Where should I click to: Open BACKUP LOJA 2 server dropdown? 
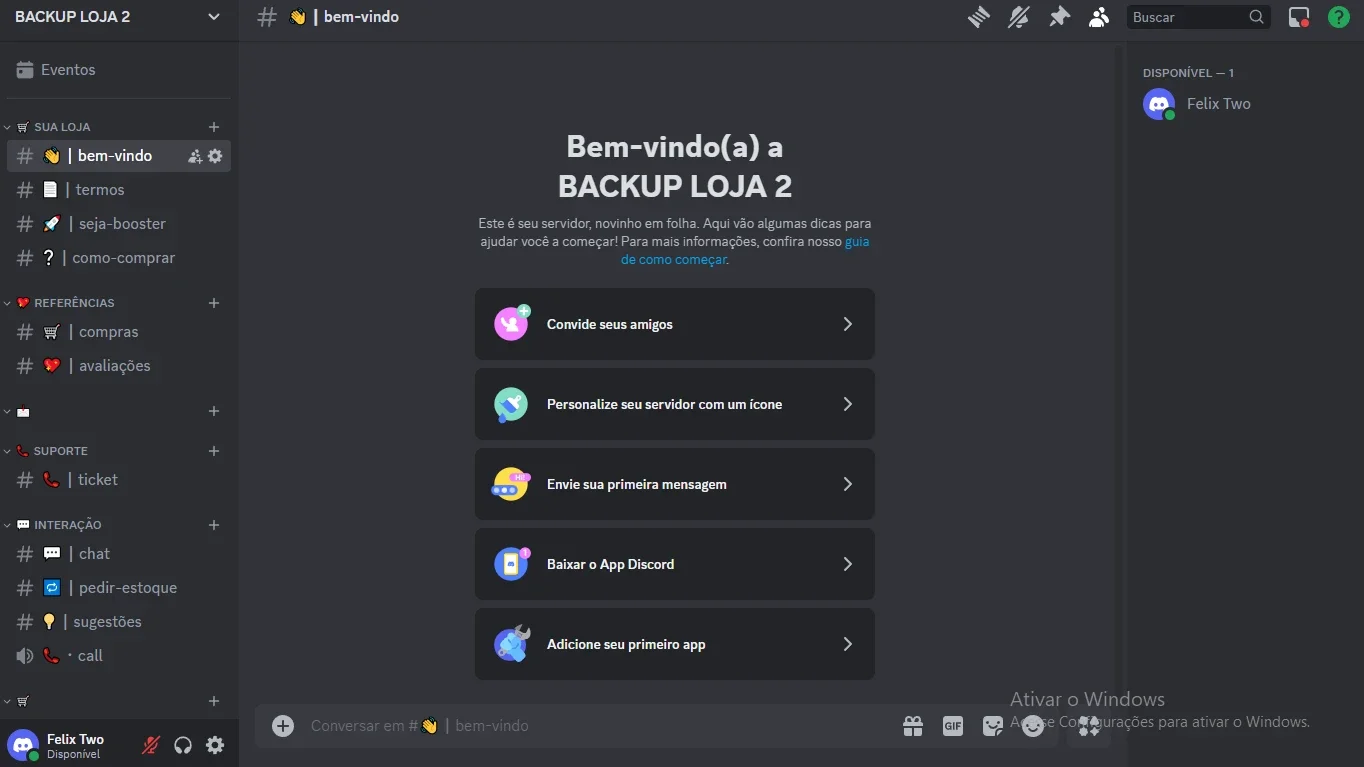(118, 17)
